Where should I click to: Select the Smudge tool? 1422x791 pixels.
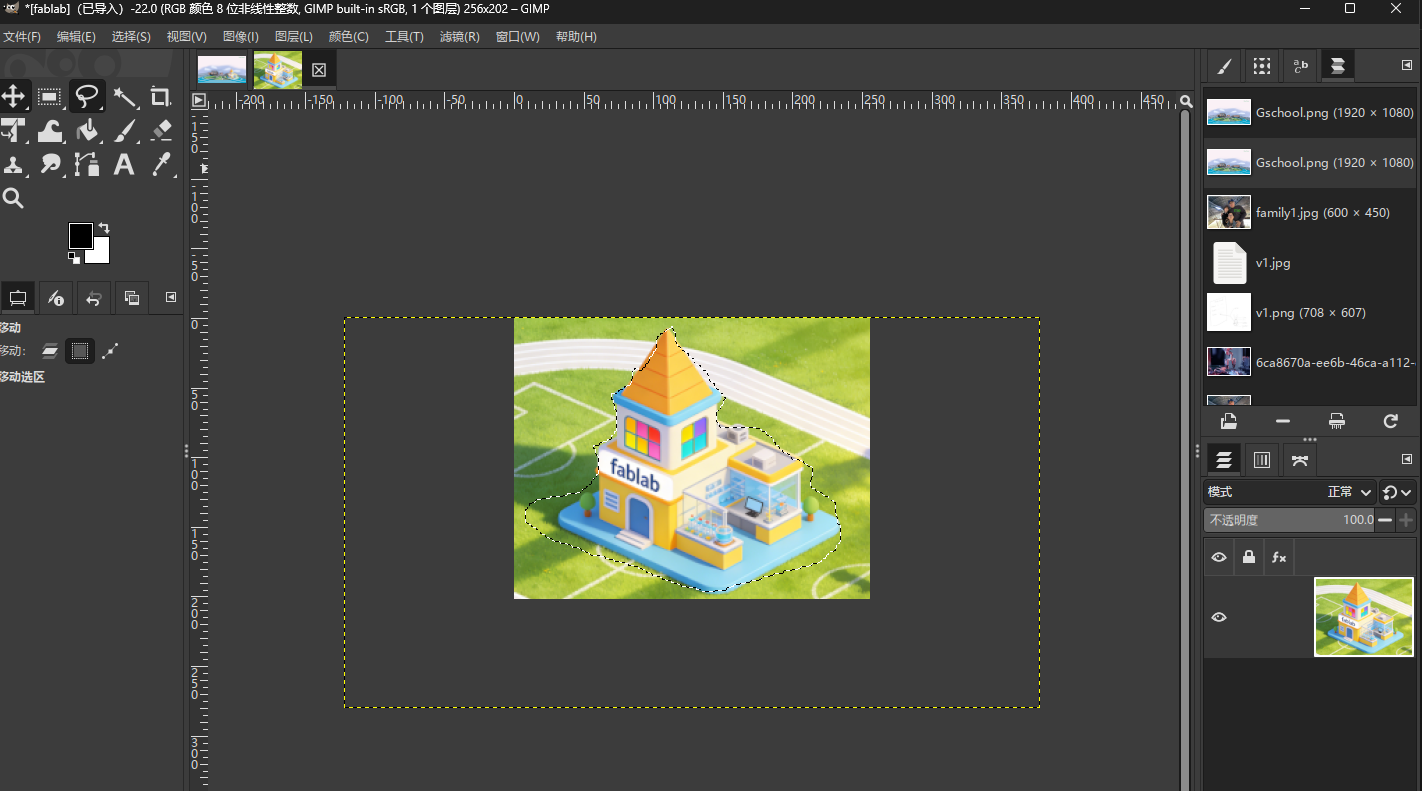pos(49,164)
